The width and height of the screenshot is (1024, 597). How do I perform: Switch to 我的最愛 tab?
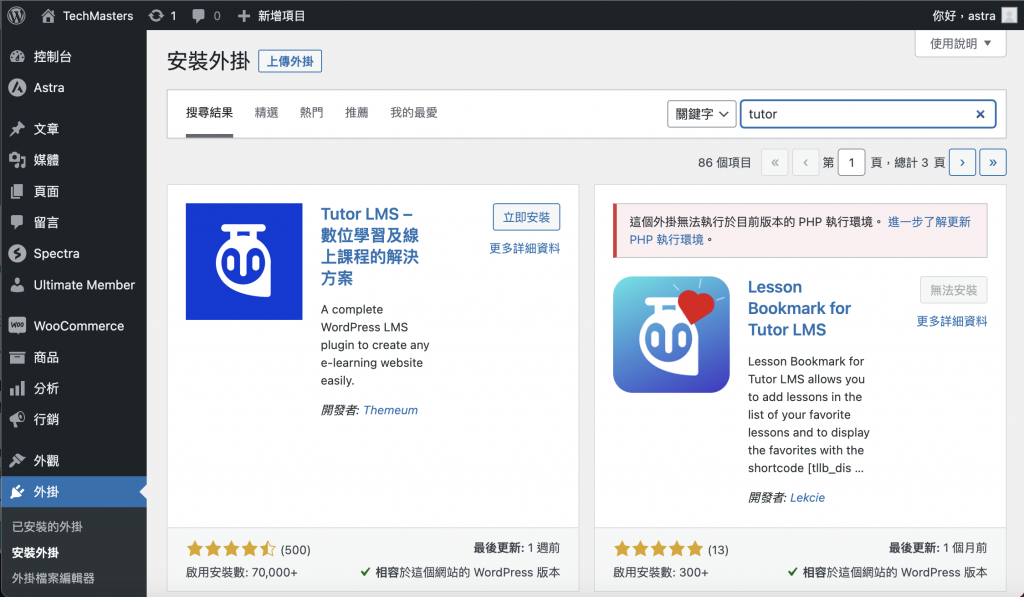[x=413, y=113]
